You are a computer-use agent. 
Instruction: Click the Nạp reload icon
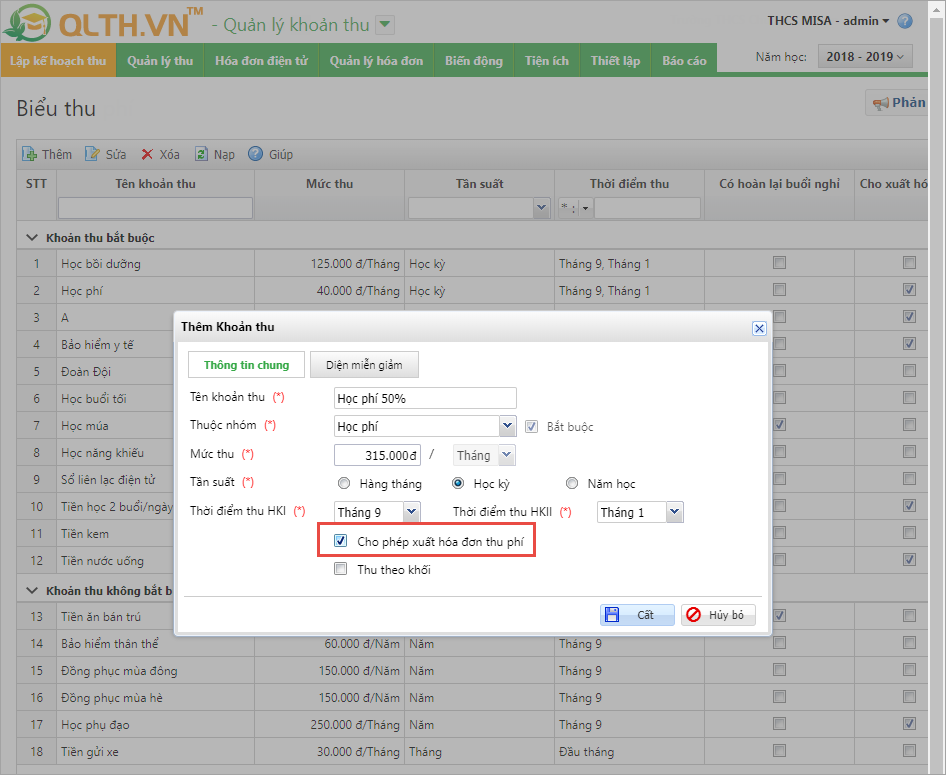click(201, 154)
